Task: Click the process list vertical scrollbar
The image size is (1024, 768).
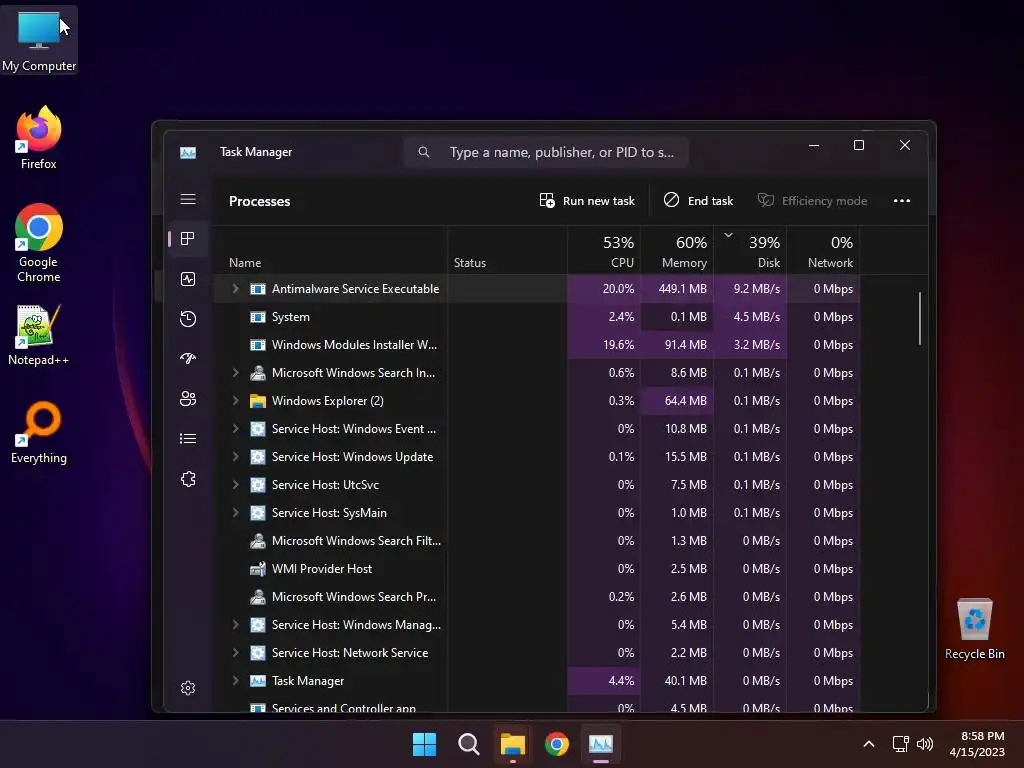Action: point(920,318)
